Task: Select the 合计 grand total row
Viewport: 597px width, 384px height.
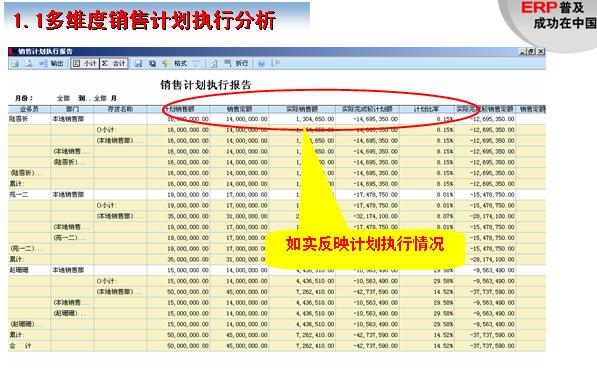Action: [277, 346]
